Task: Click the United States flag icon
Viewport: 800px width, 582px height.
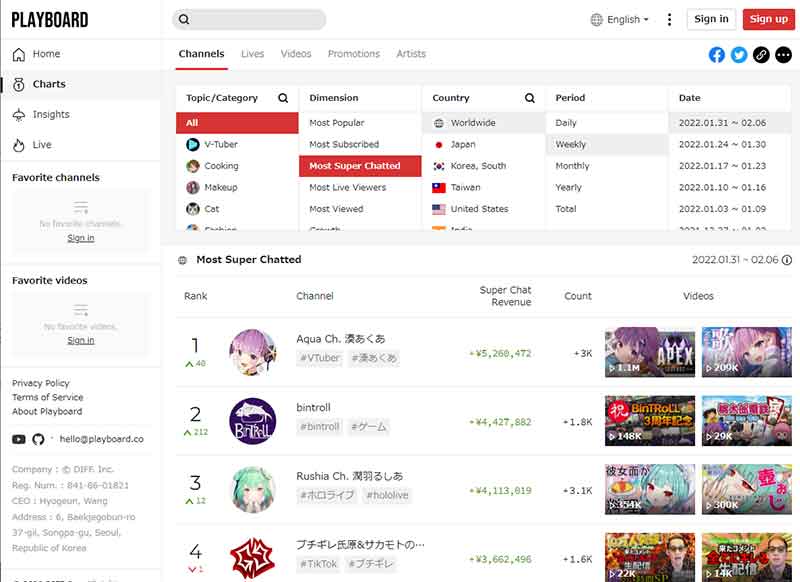Action: [x=439, y=209]
